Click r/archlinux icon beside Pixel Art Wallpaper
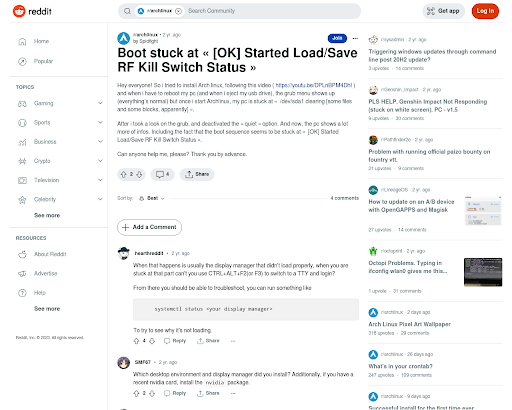Screen dimensions: 512x410 pyautogui.click(x=373, y=312)
